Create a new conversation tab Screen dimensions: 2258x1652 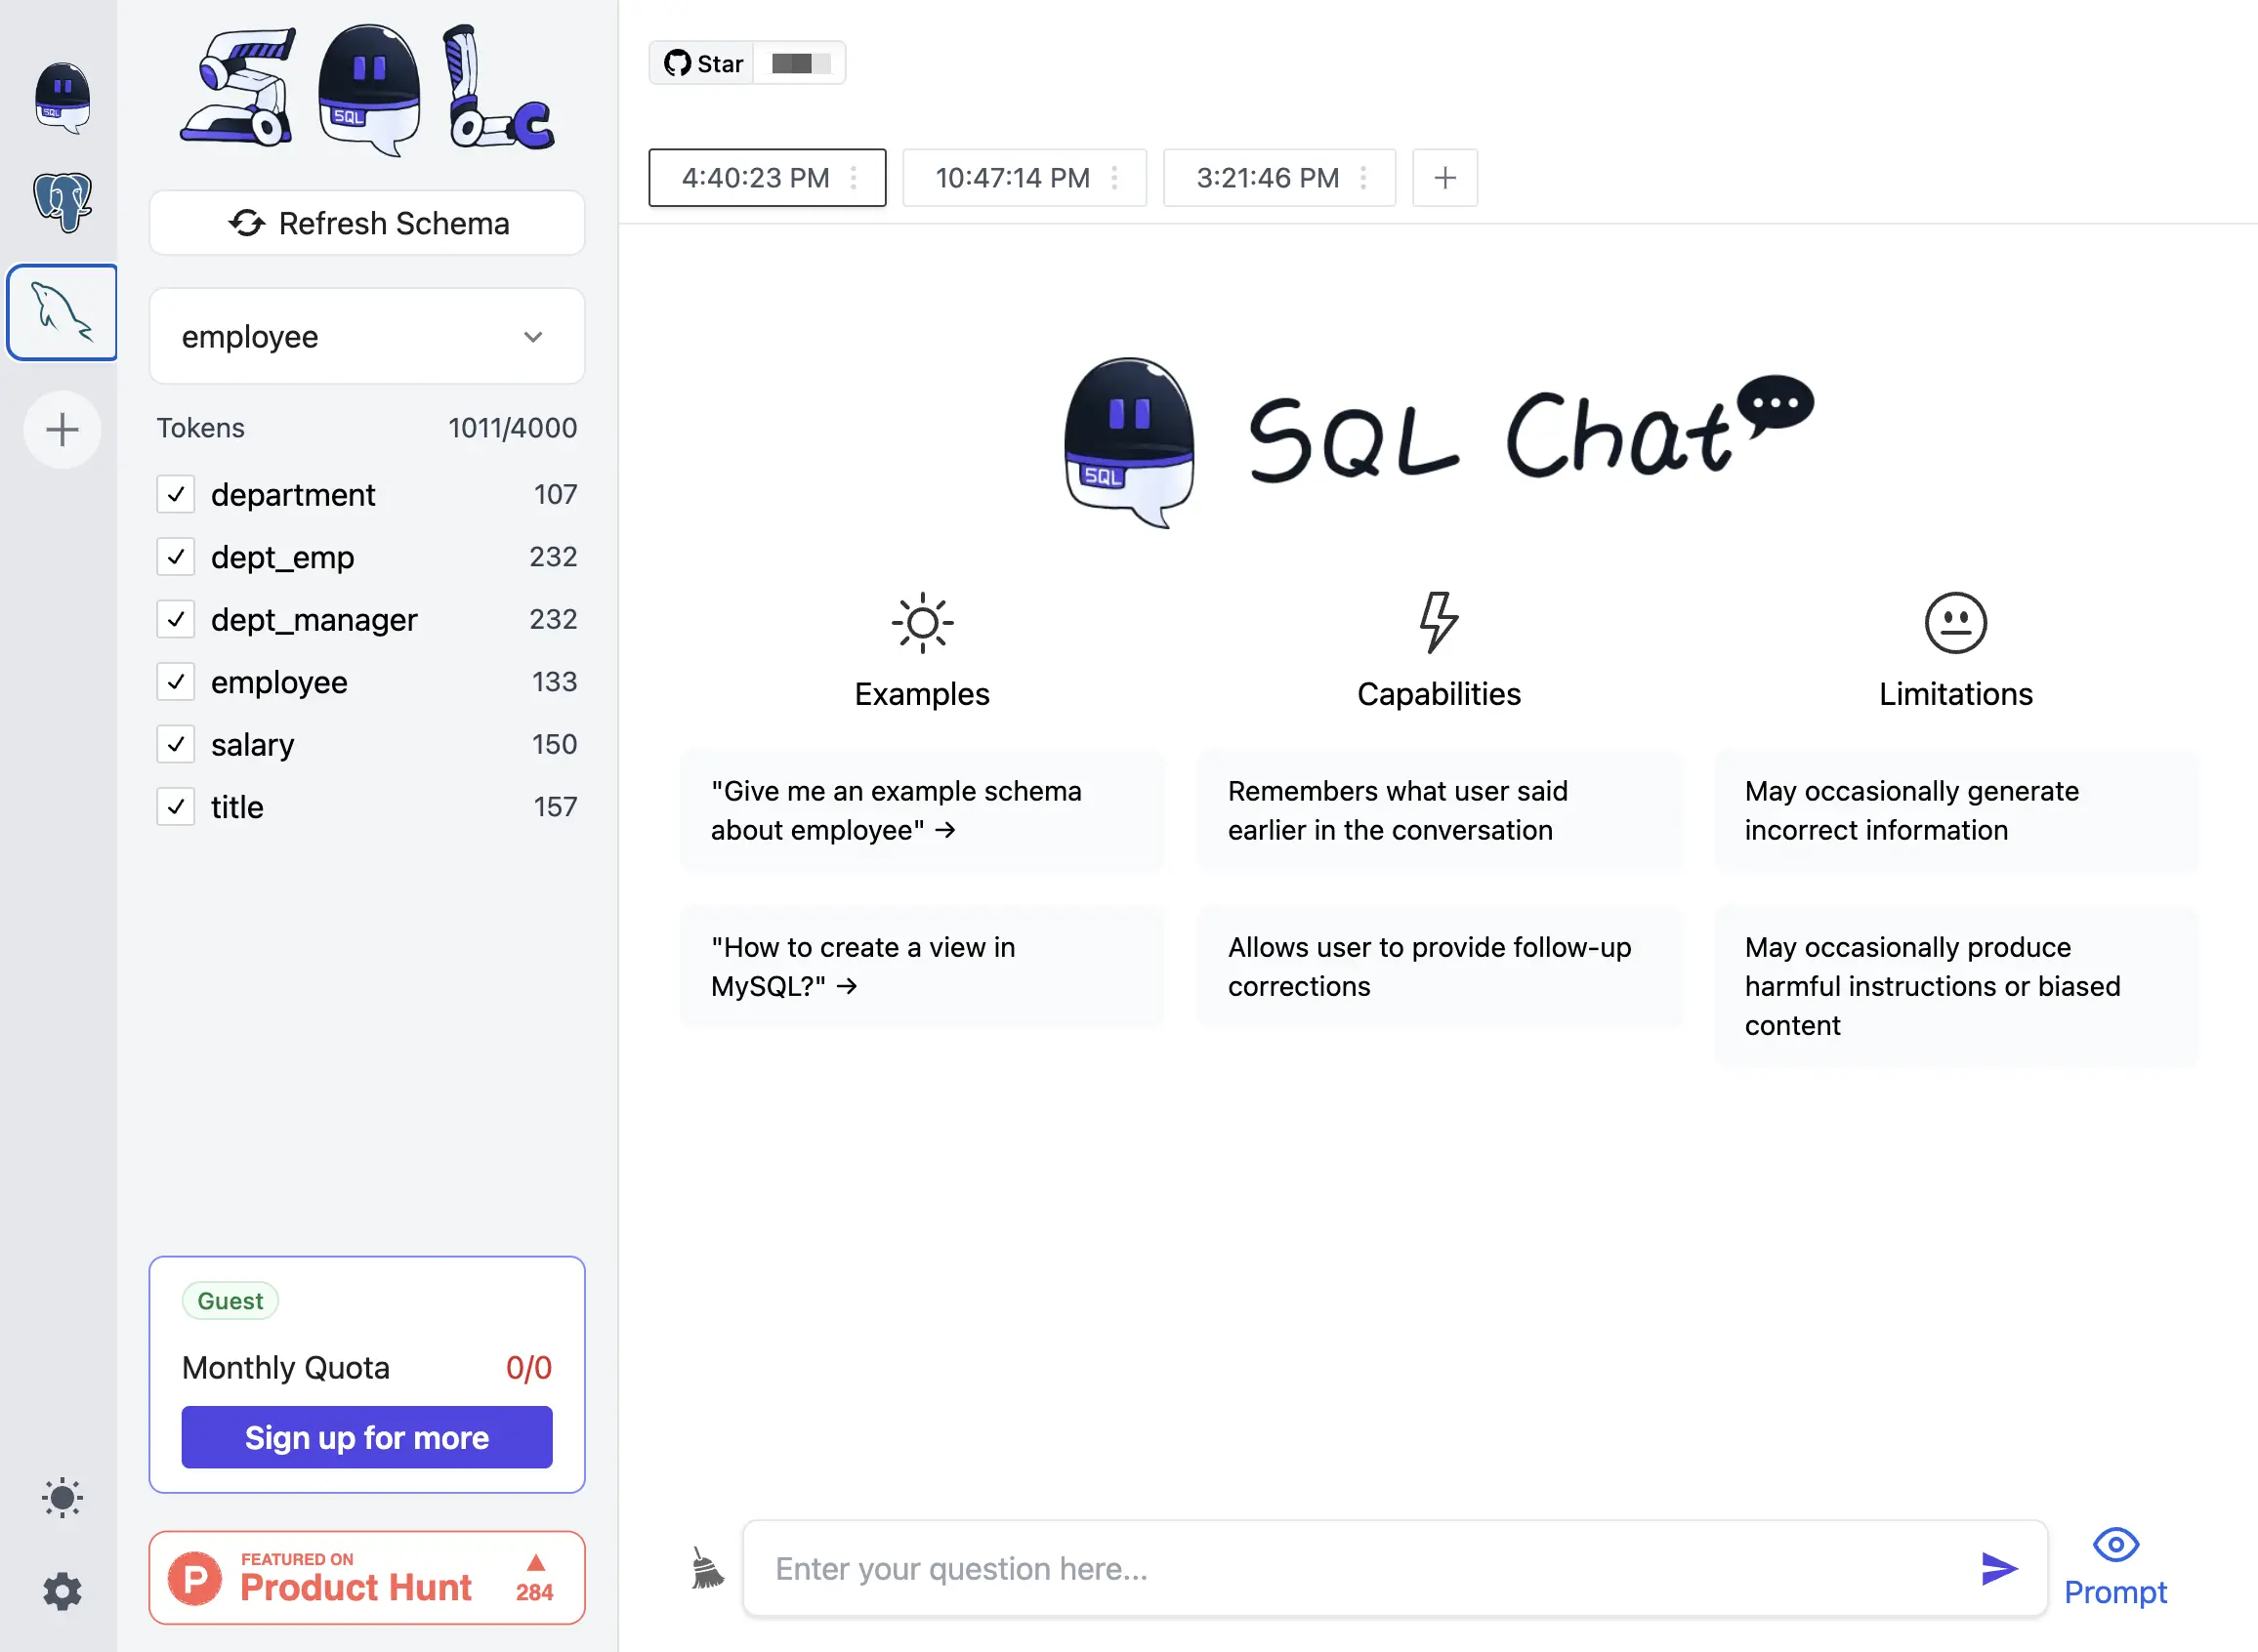click(1444, 177)
